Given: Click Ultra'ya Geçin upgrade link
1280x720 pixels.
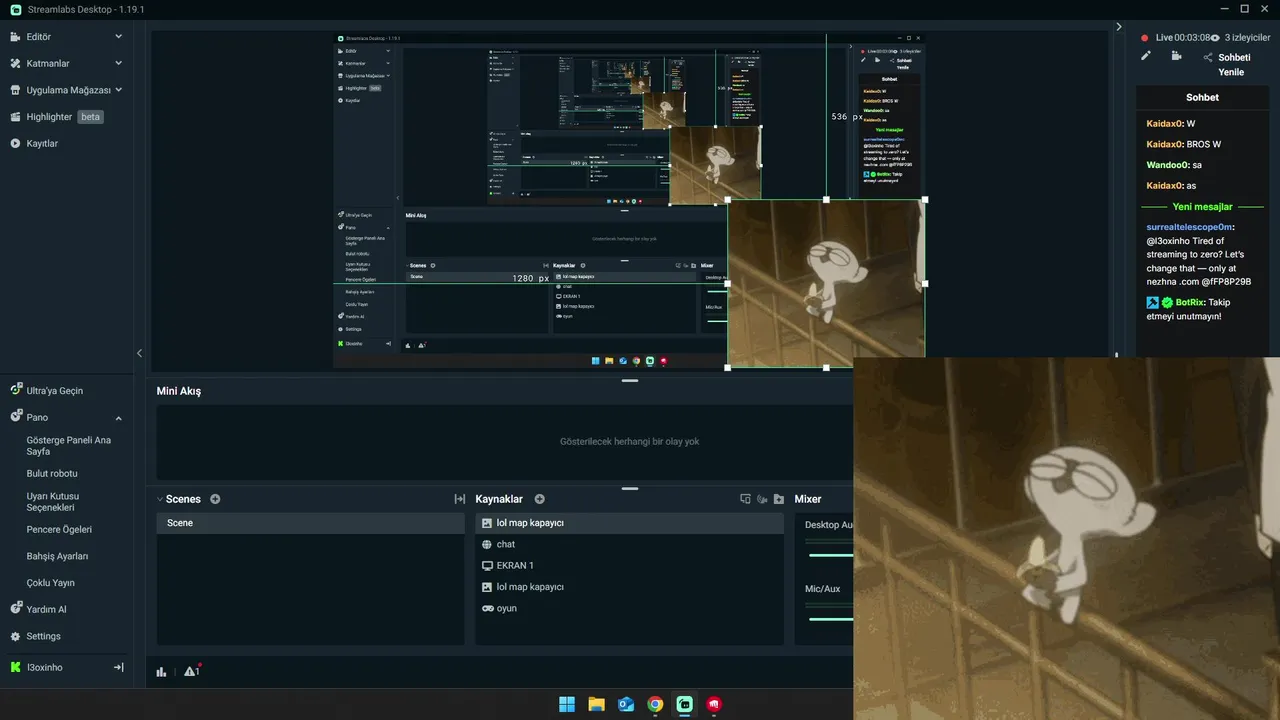Looking at the screenshot, I should pos(55,391).
